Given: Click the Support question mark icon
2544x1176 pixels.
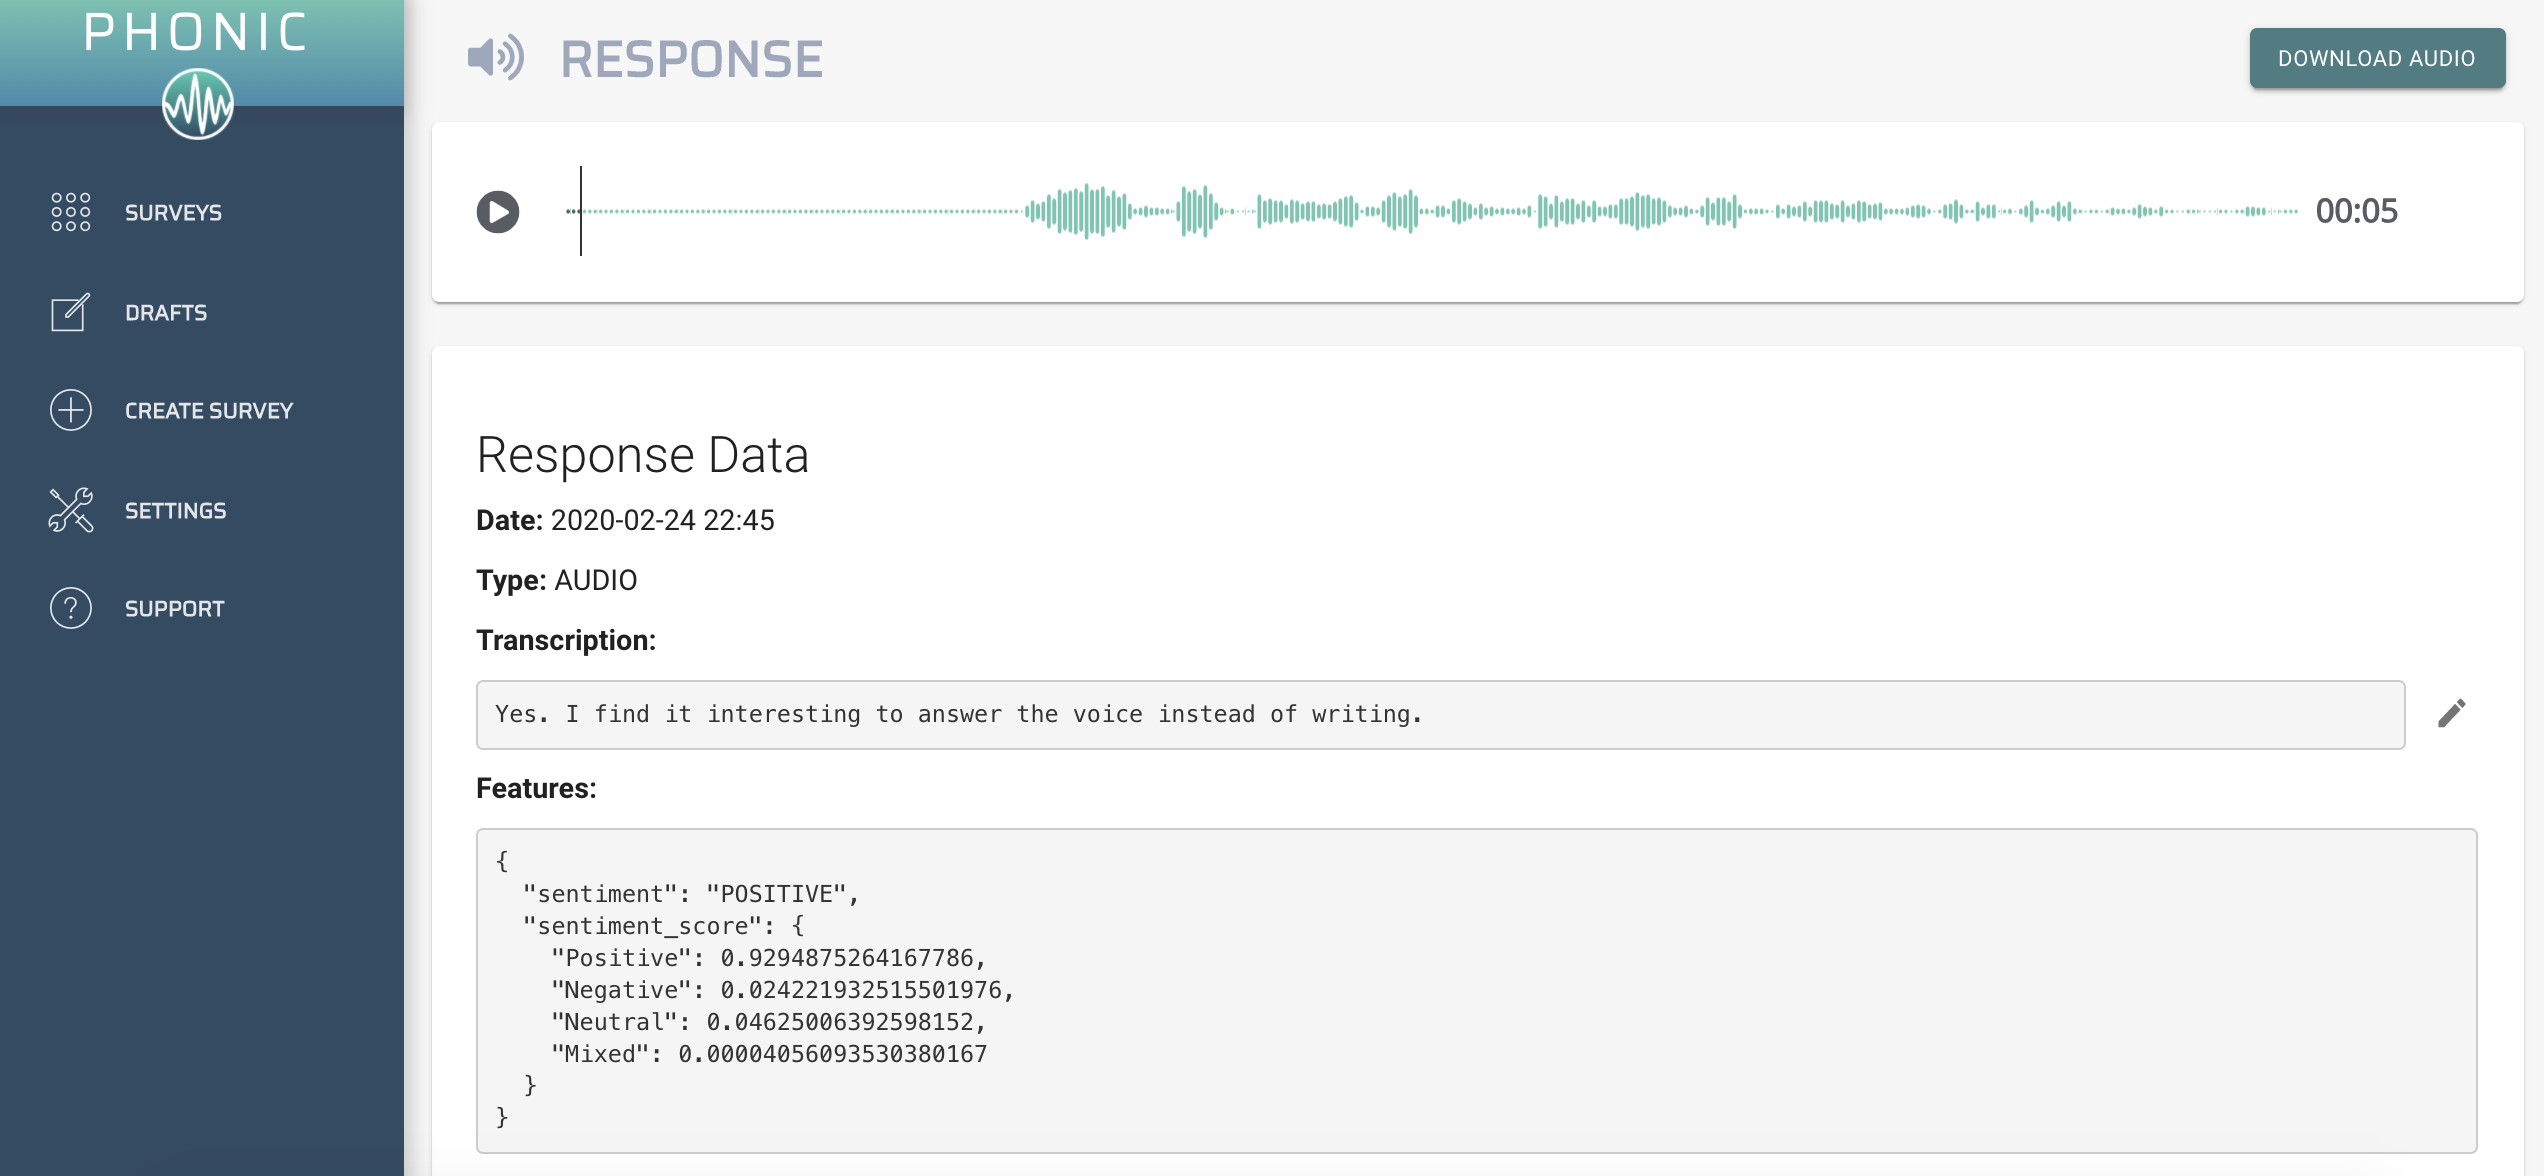Looking at the screenshot, I should click(x=69, y=607).
